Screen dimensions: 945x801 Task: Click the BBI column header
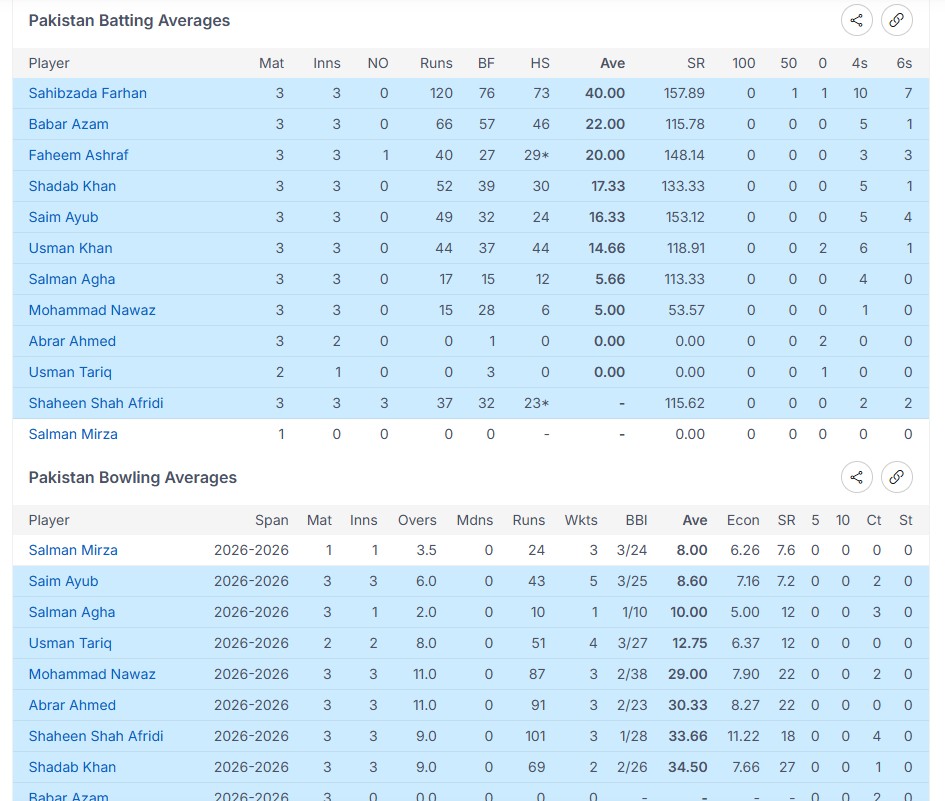[x=636, y=520]
